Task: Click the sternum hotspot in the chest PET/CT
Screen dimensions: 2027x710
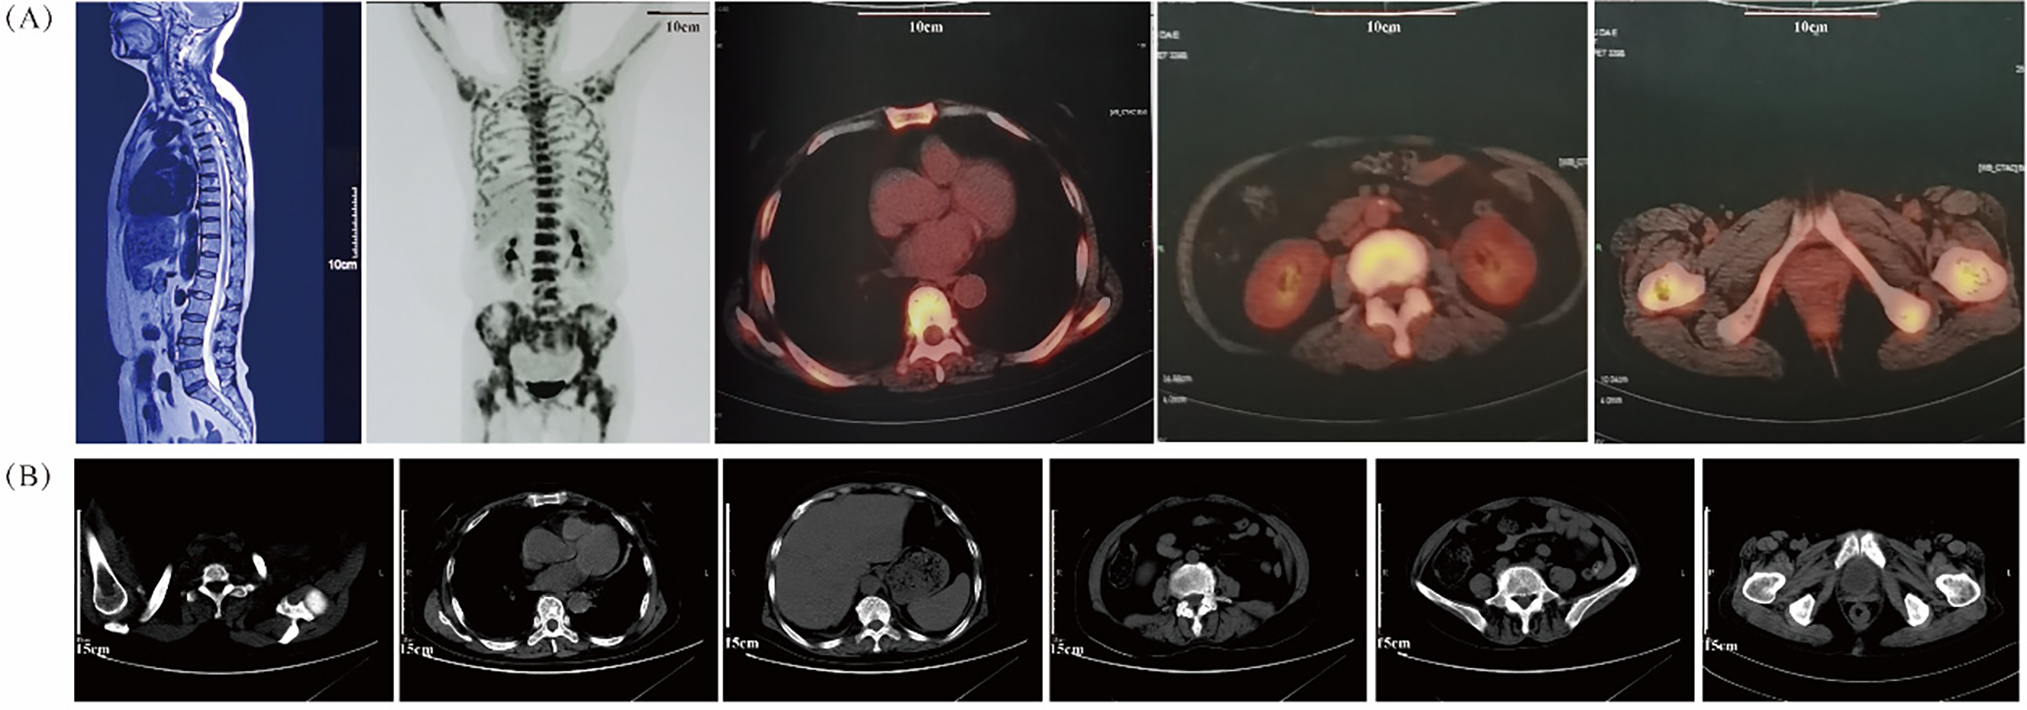Action: pos(910,118)
